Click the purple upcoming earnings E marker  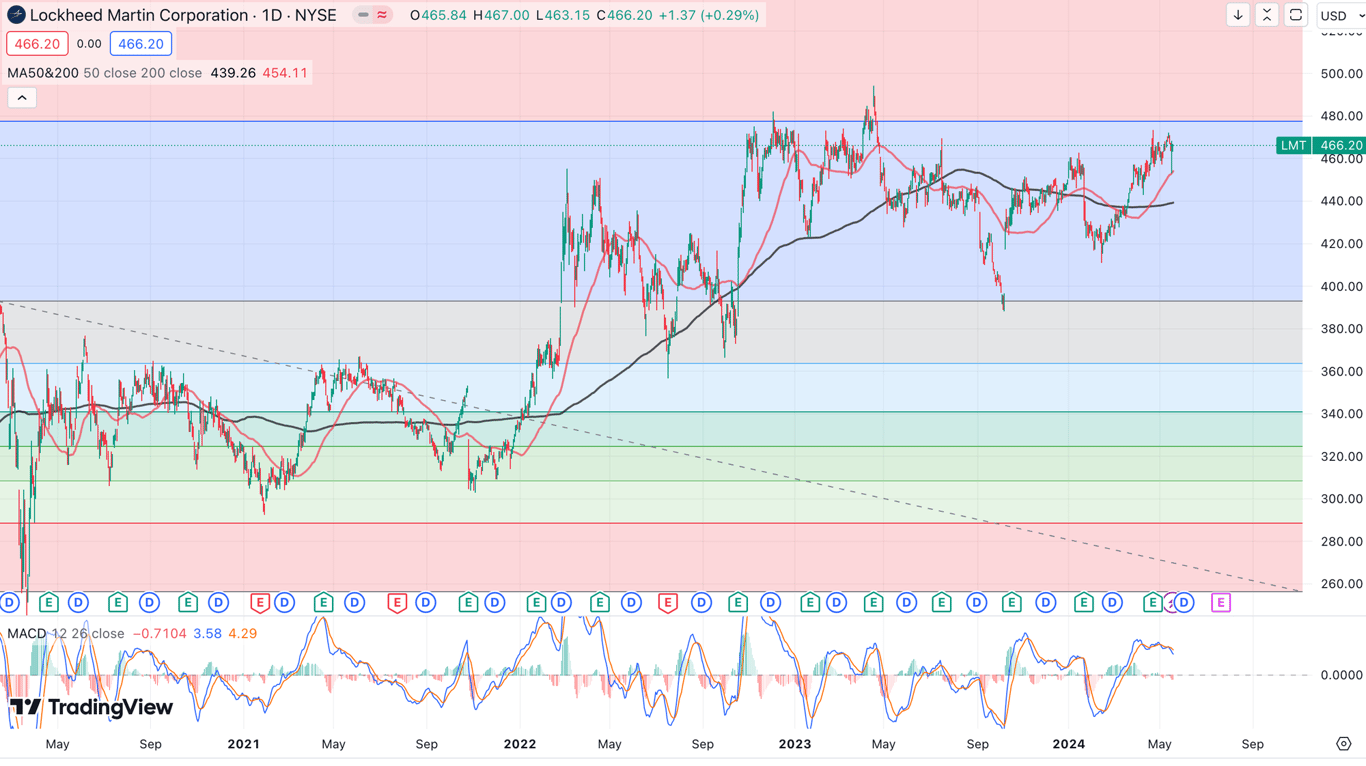tap(1220, 603)
